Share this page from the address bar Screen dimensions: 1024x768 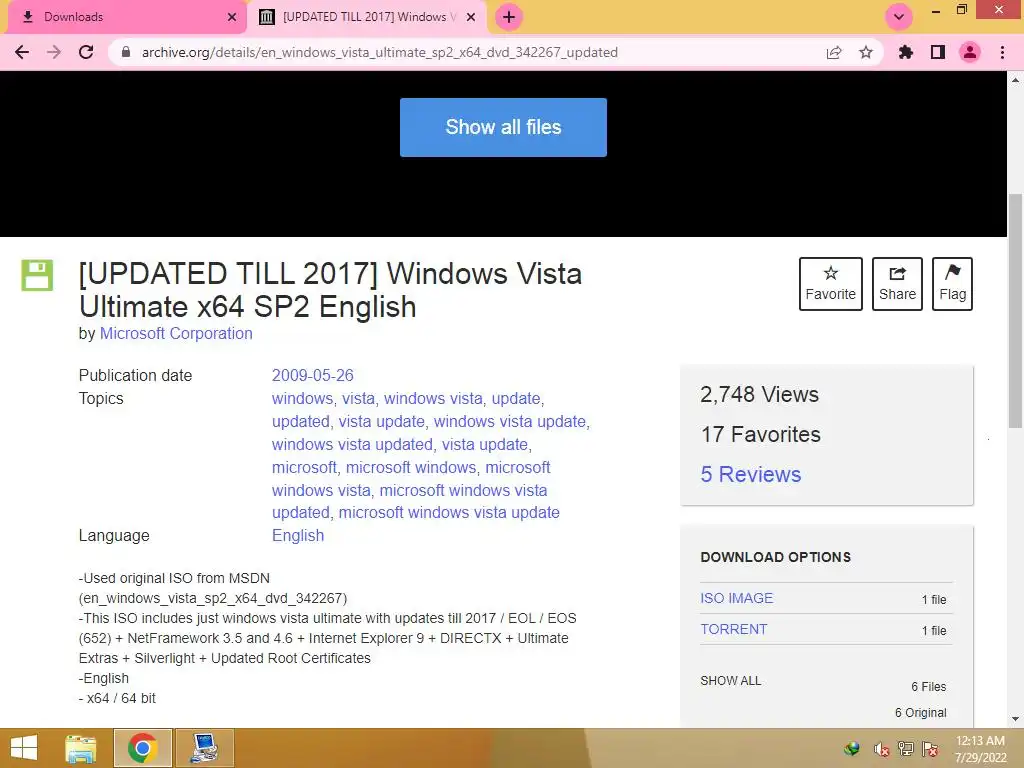click(834, 52)
